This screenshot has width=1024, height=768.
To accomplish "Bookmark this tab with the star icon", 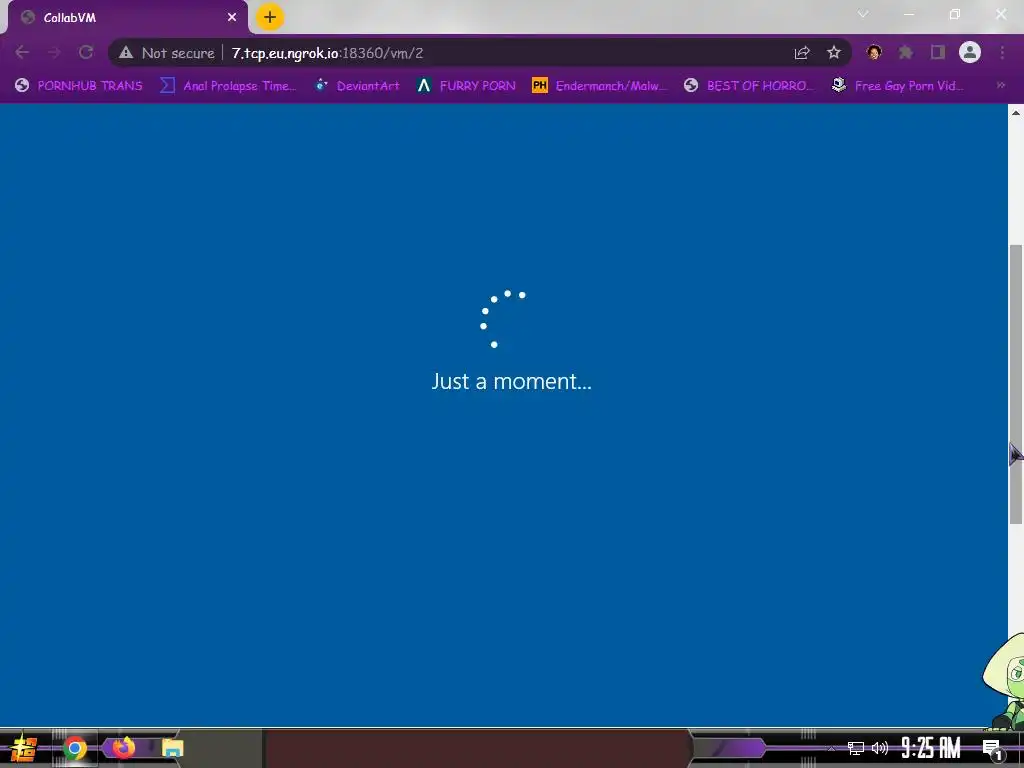I will 833,53.
